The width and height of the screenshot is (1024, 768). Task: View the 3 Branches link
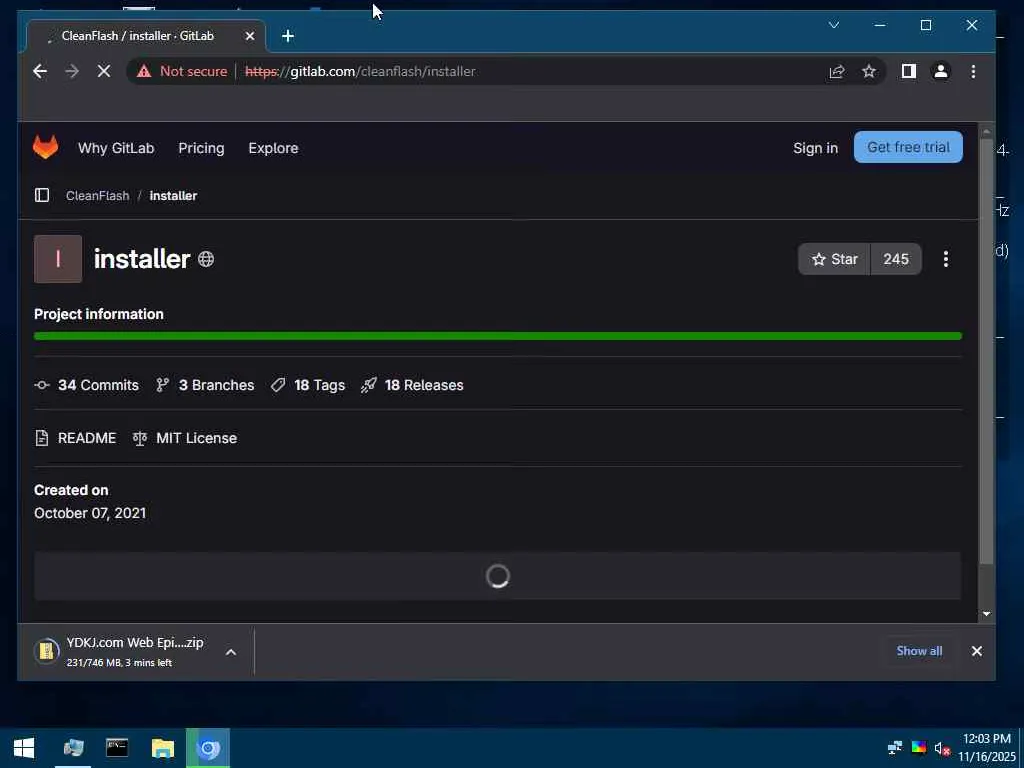tap(205, 385)
